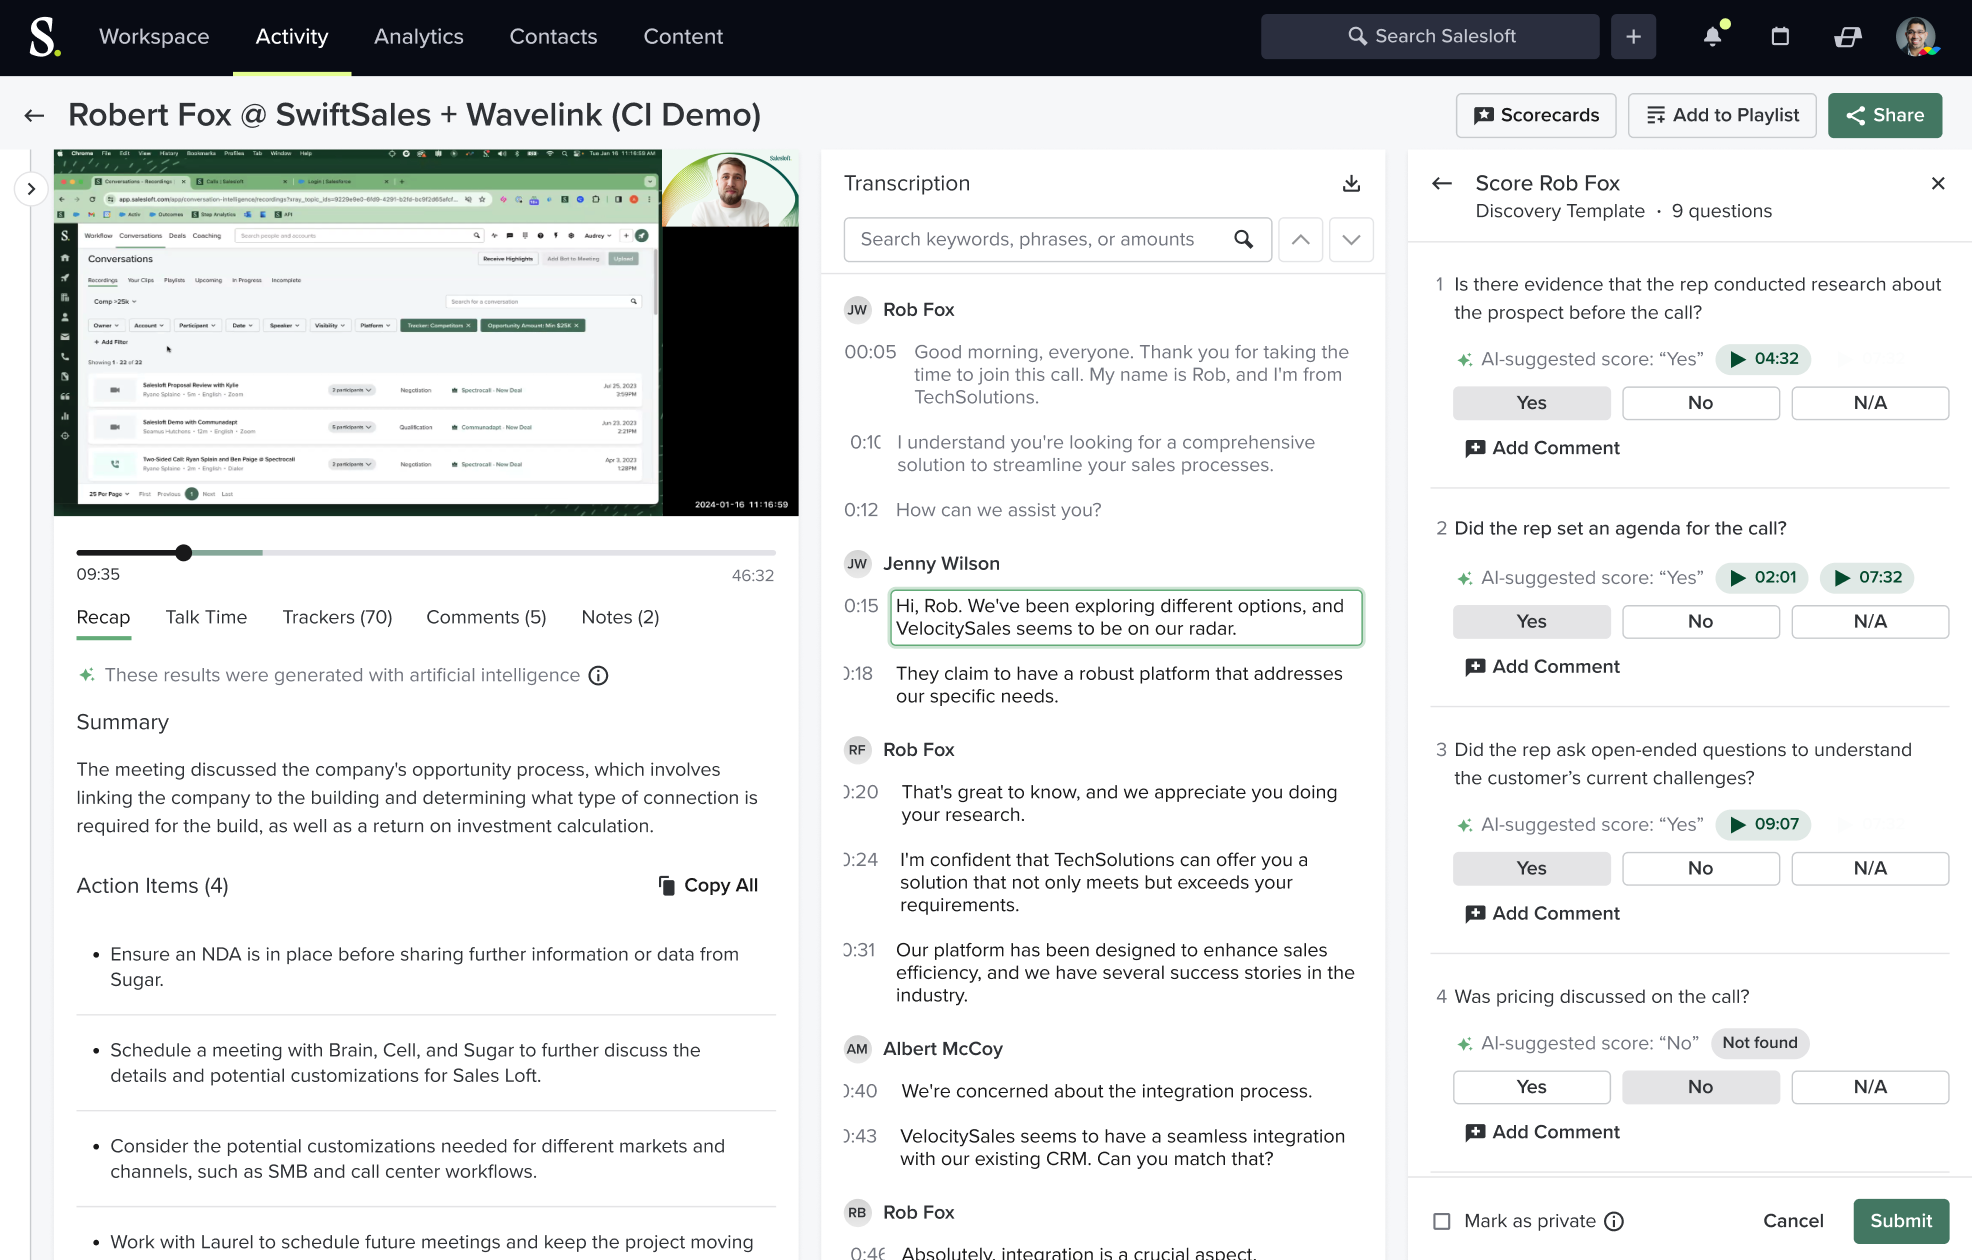
Task: Switch to Trackers (70) tab
Action: click(x=337, y=617)
